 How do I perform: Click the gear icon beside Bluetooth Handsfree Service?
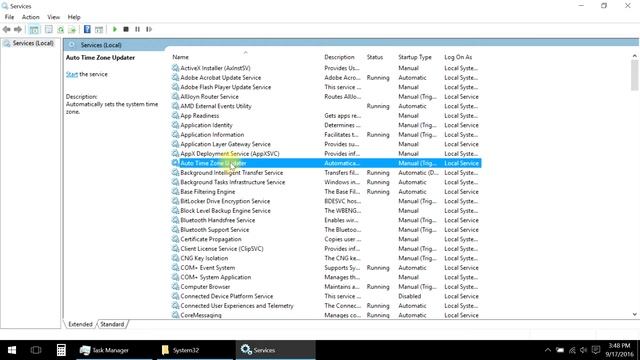tap(175, 220)
